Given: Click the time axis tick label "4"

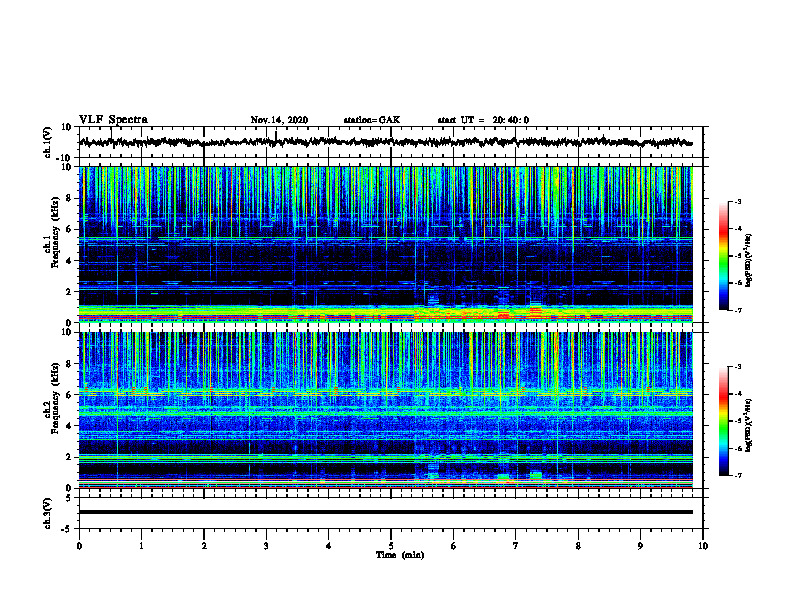Looking at the screenshot, I should point(329,546).
